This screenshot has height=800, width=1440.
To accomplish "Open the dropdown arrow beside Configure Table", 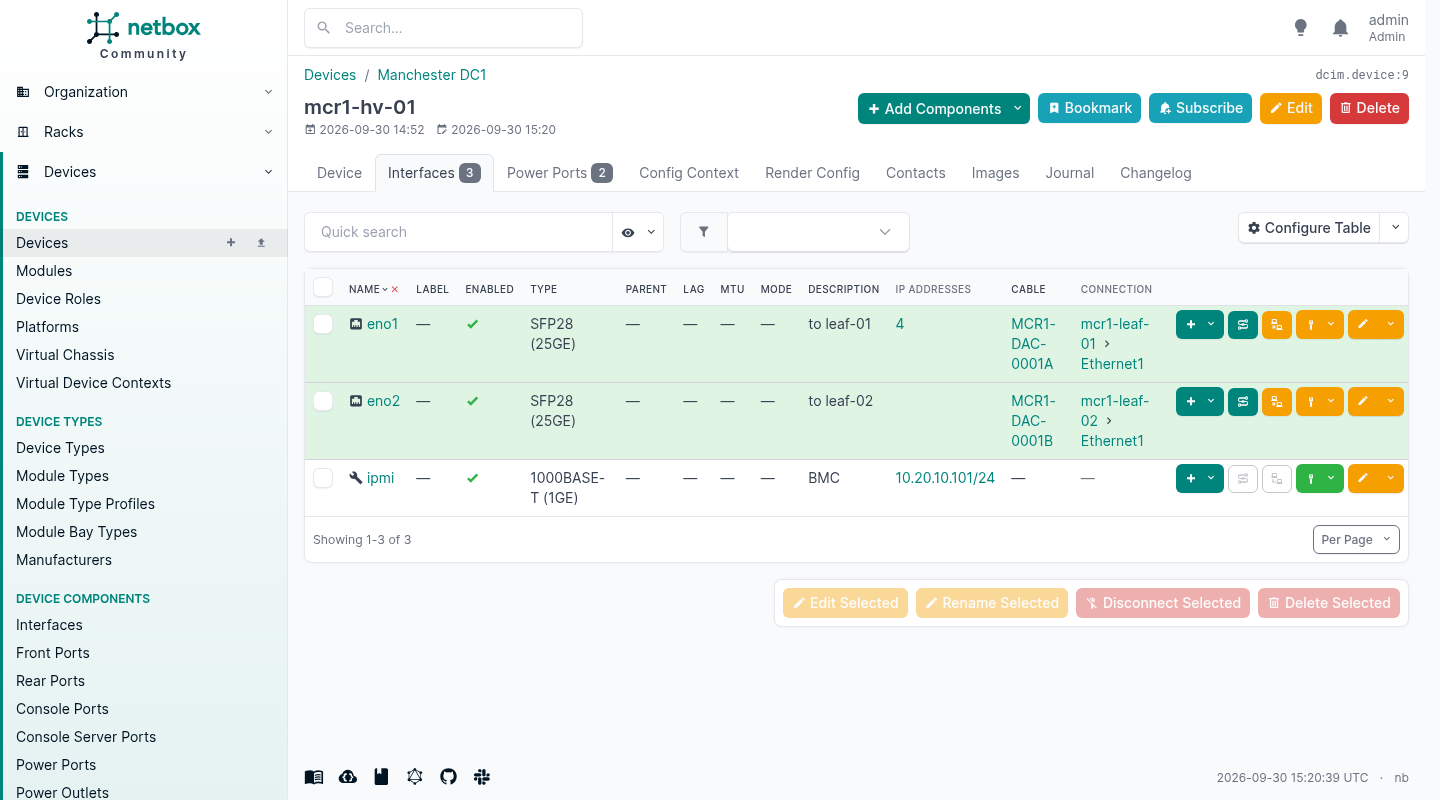I will pos(1394,228).
